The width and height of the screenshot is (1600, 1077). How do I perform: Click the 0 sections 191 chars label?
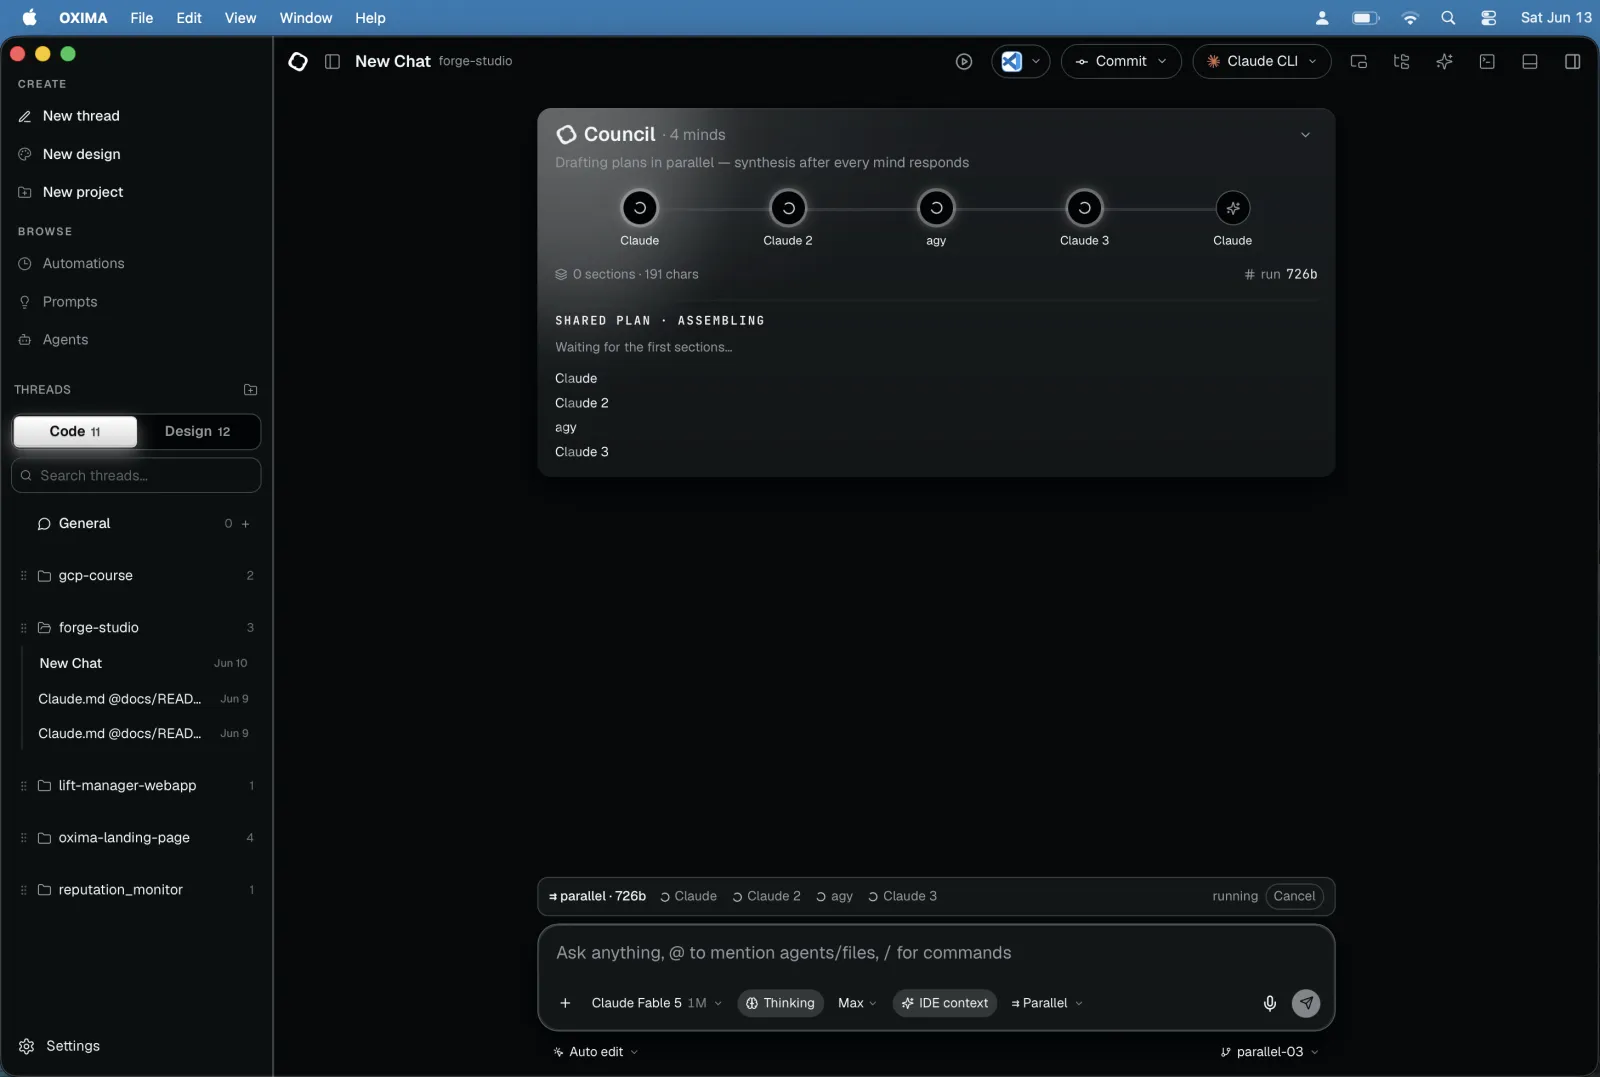click(x=627, y=274)
